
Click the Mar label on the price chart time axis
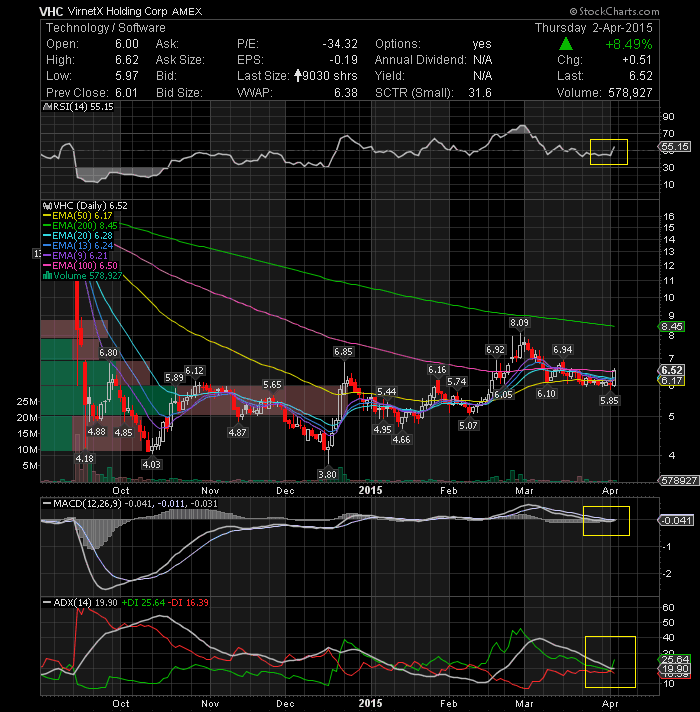click(x=524, y=491)
